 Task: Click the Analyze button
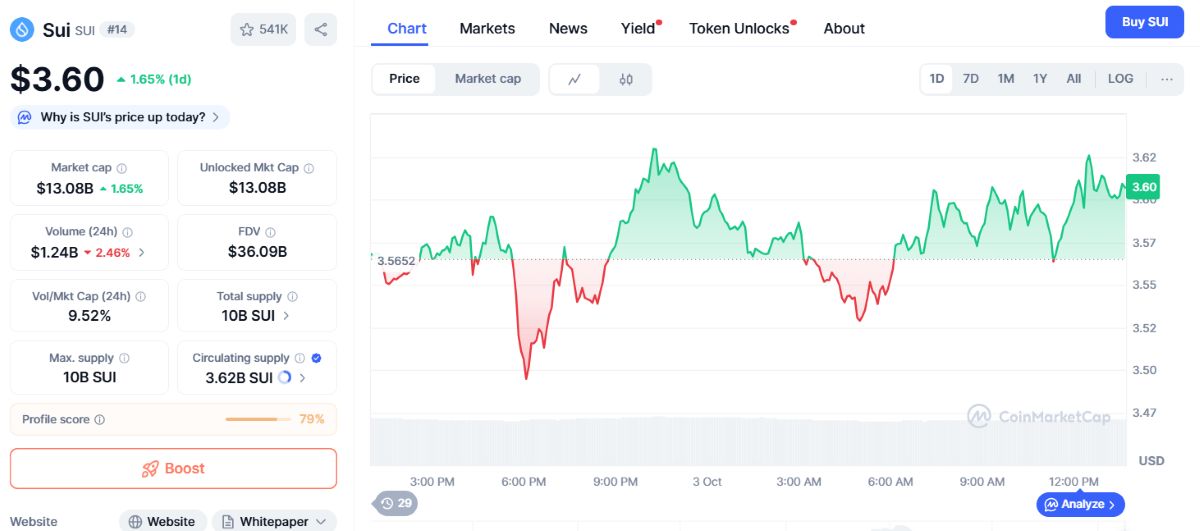(x=1081, y=505)
